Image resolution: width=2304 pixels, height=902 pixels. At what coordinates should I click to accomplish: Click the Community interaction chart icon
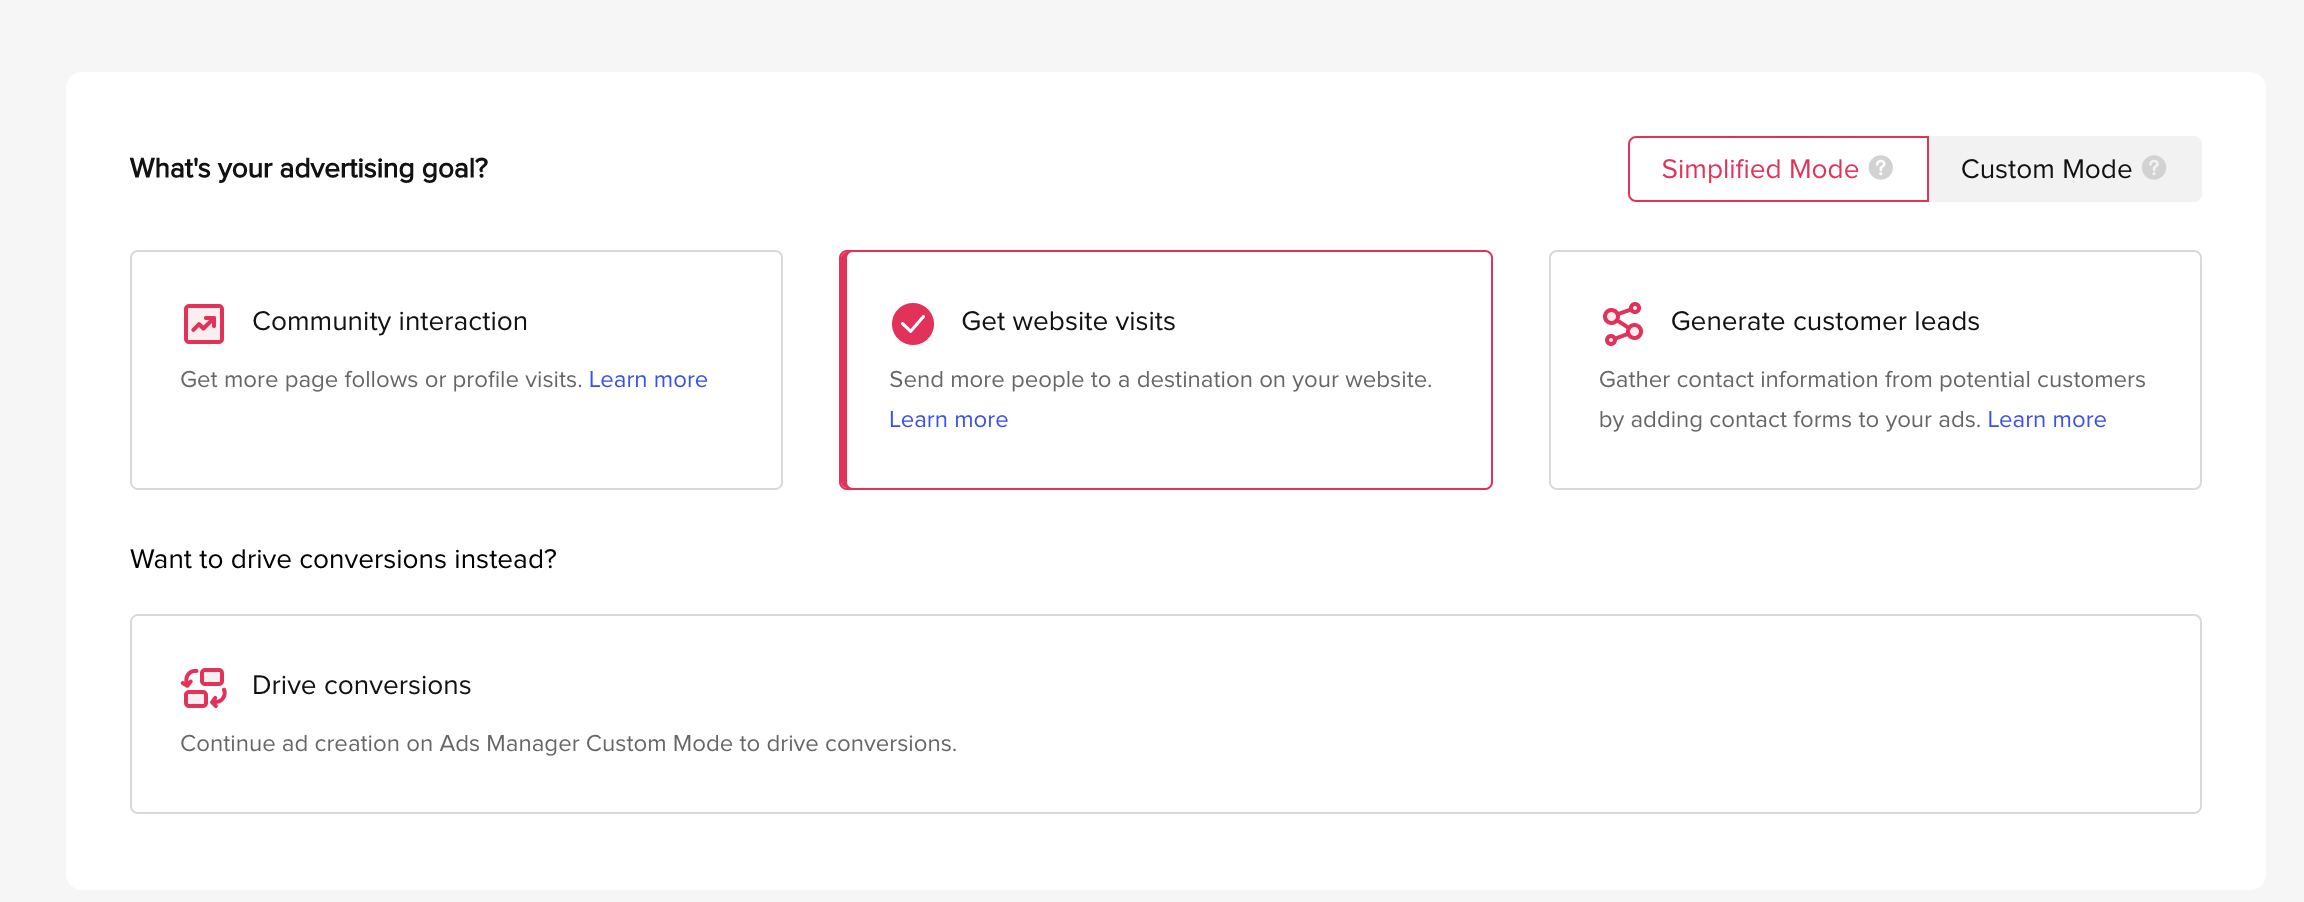(204, 323)
